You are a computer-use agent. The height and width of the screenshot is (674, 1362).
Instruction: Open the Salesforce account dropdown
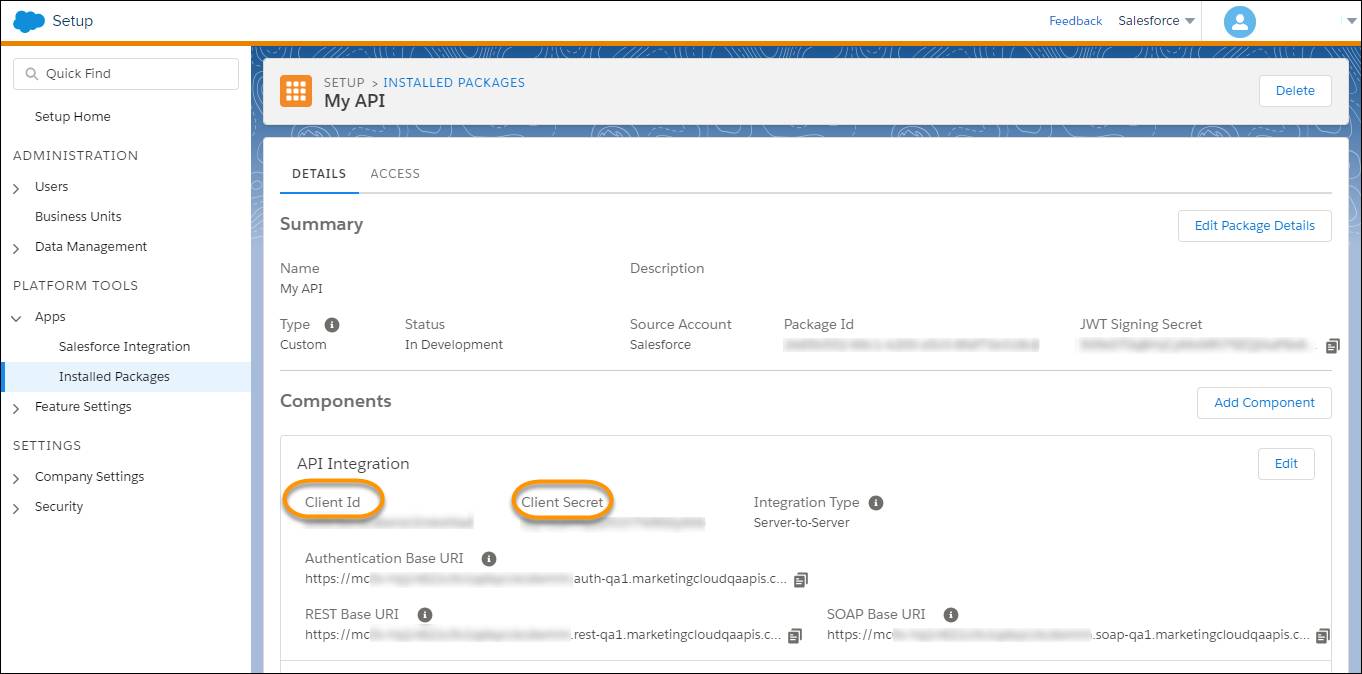[x=1156, y=21]
